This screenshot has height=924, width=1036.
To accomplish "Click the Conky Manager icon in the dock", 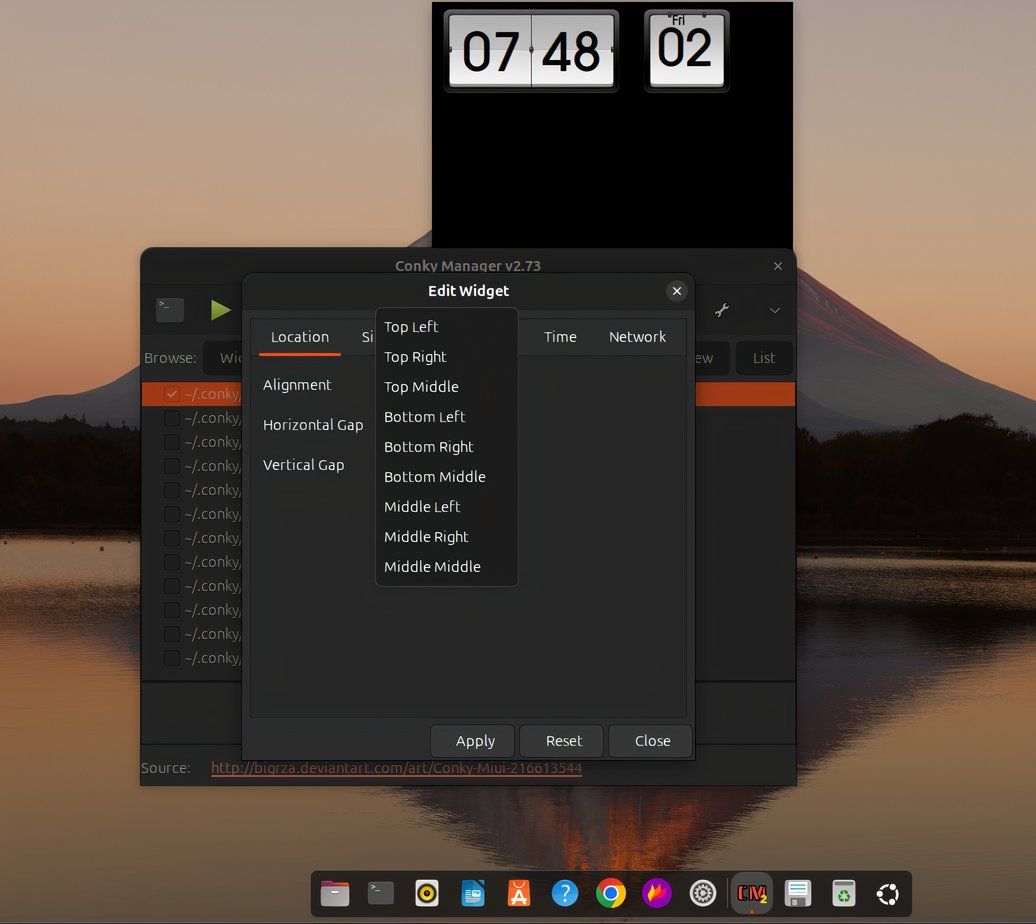I will coord(750,893).
